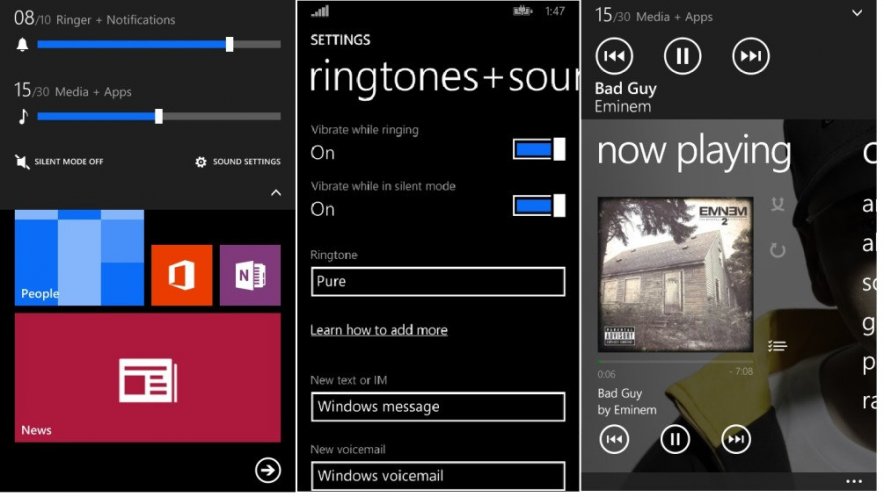The image size is (884, 497).
Task: Open the more options ellipsis menu
Action: click(854, 481)
